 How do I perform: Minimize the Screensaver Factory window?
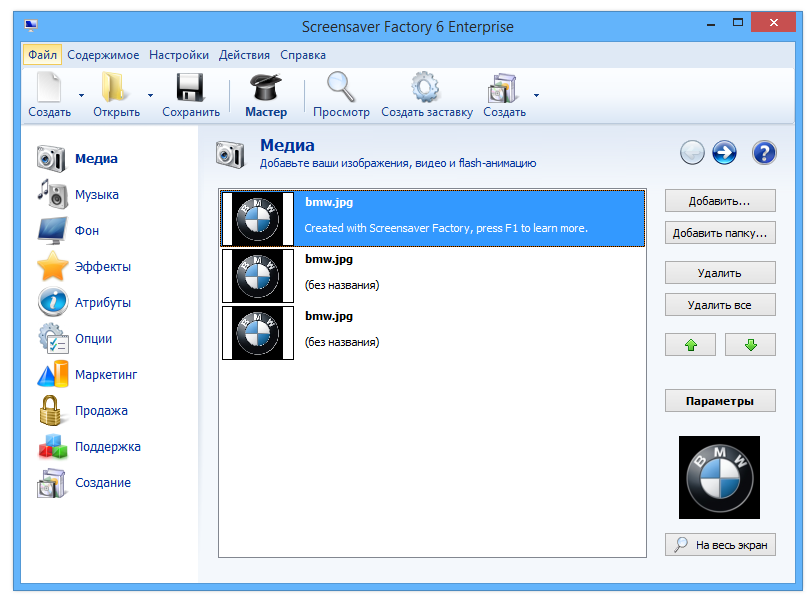point(711,24)
